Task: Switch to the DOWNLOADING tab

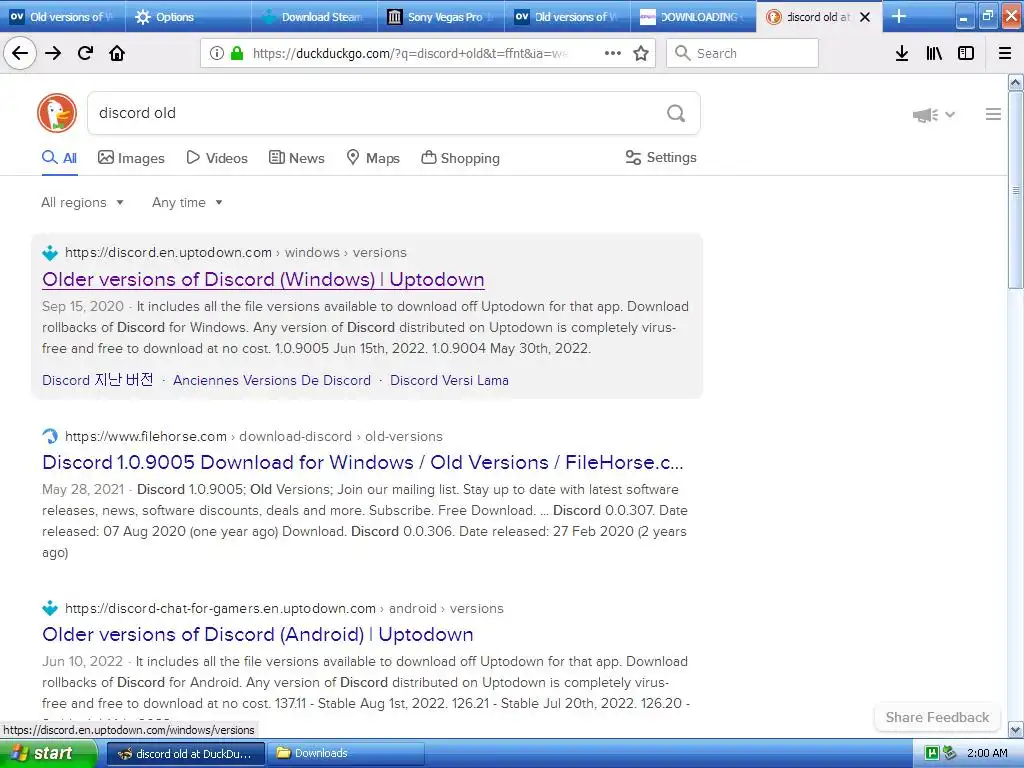Action: [x=692, y=17]
